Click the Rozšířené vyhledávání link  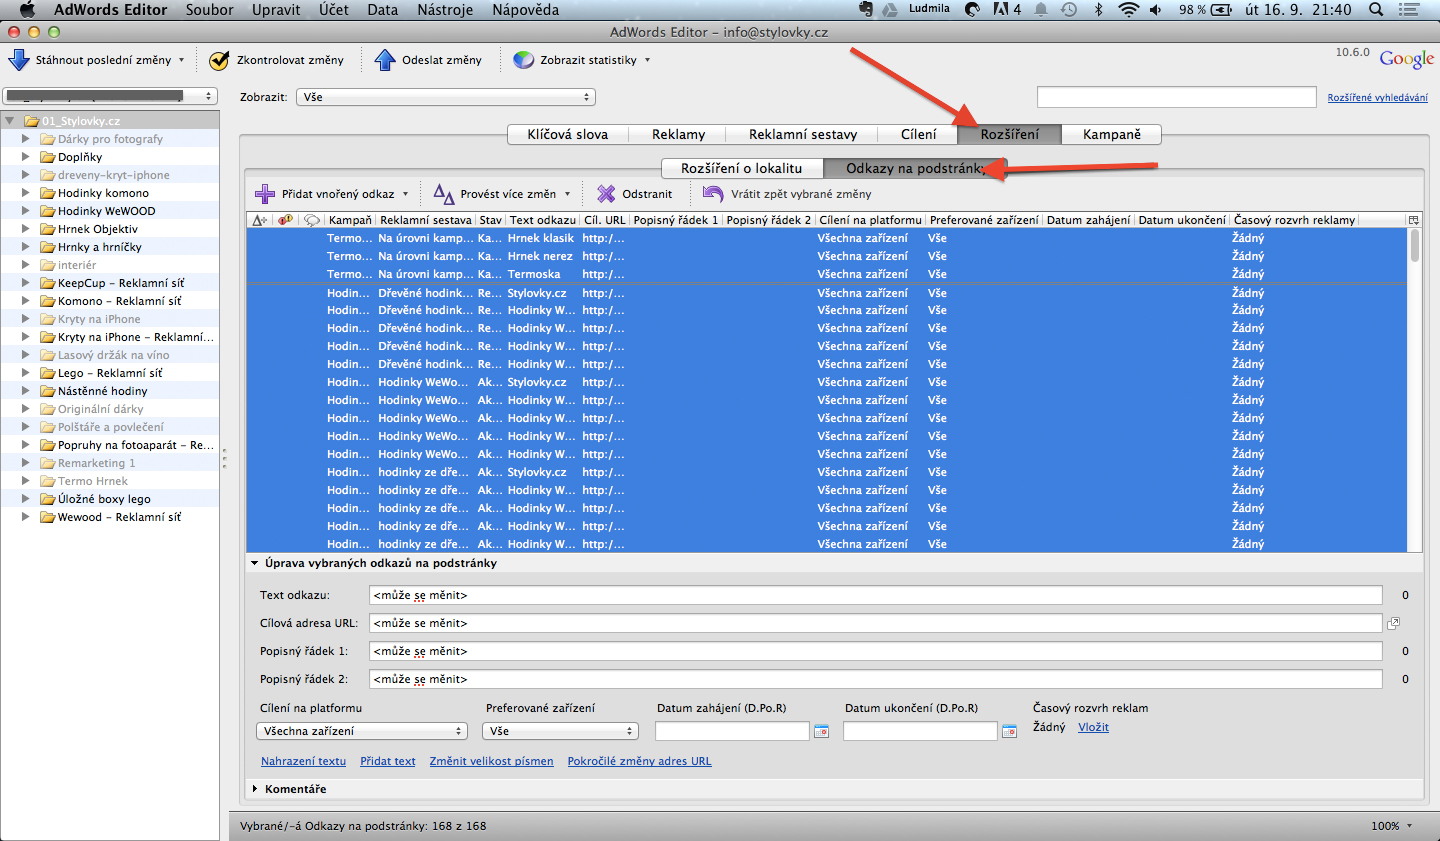1378,97
